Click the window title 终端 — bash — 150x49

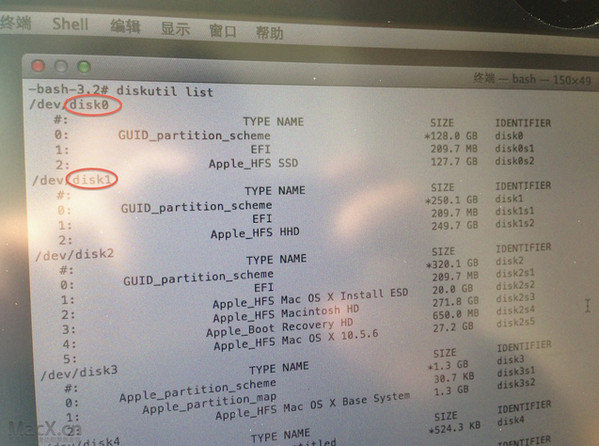pos(532,79)
